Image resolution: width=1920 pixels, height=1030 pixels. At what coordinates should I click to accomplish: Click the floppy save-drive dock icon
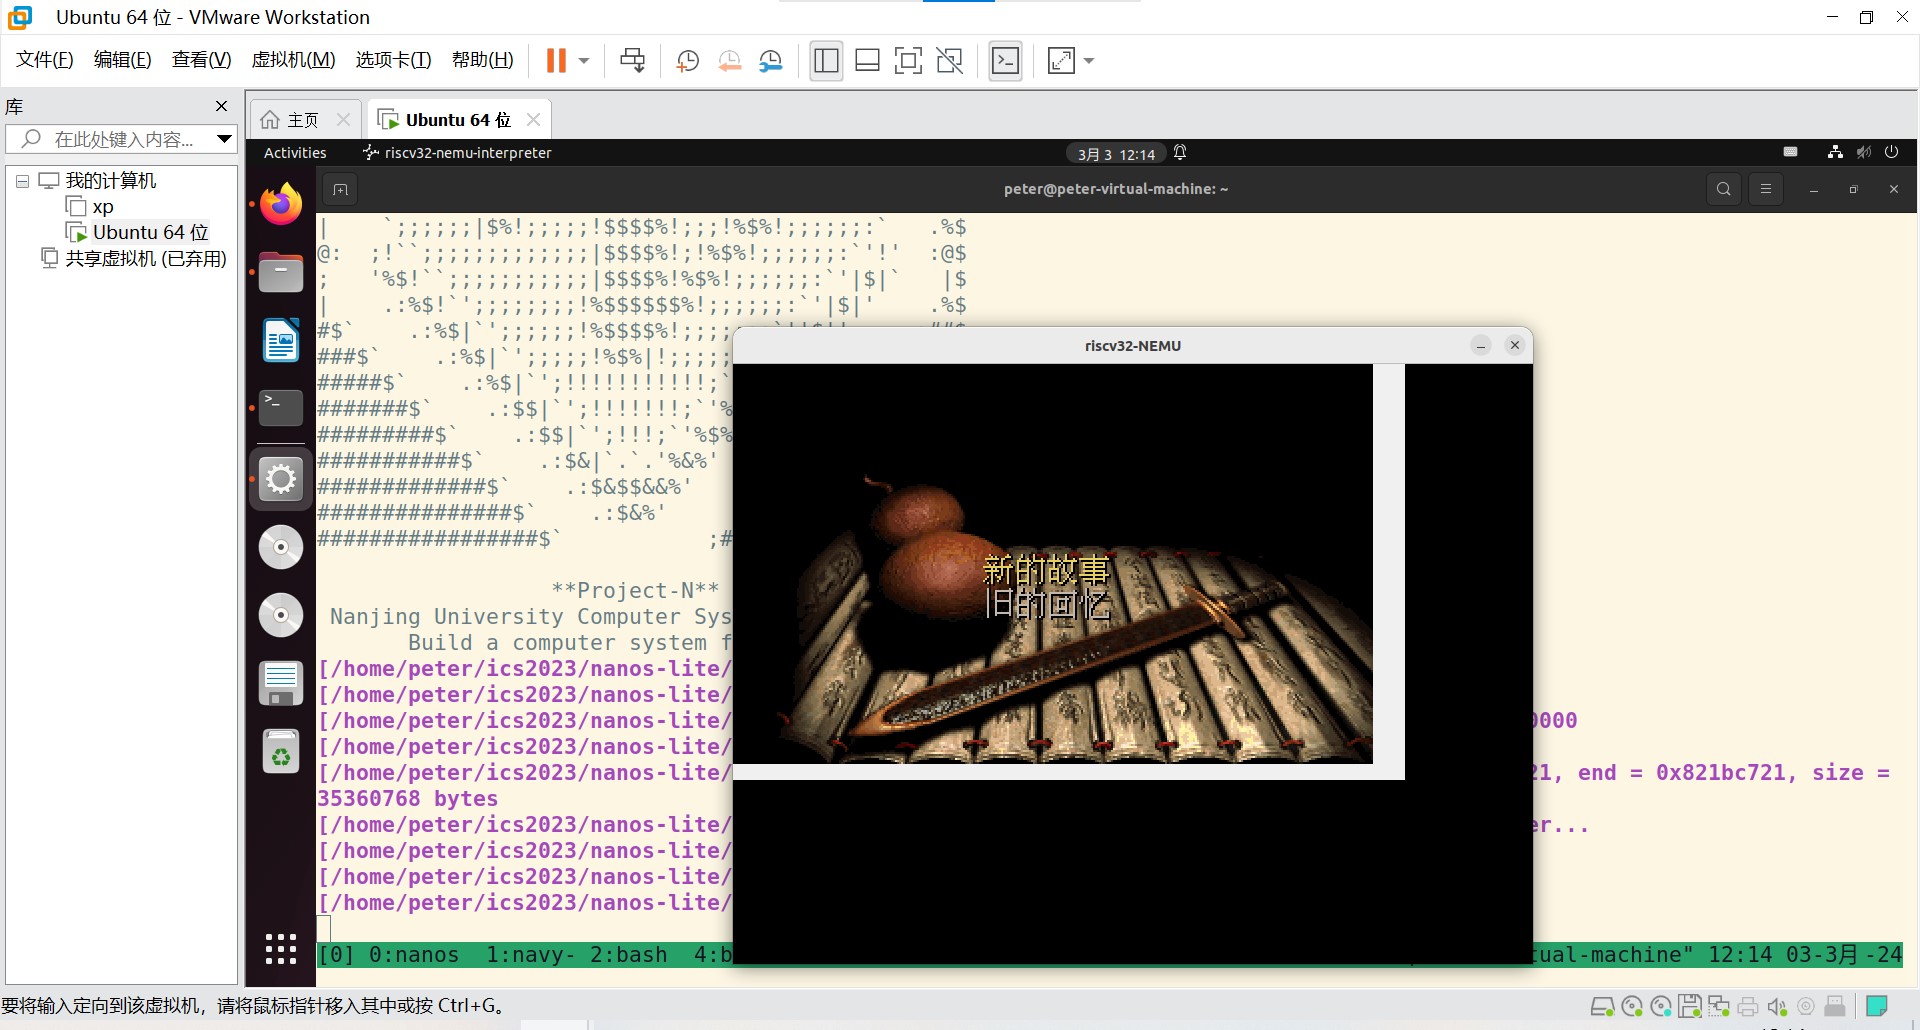coord(281,684)
